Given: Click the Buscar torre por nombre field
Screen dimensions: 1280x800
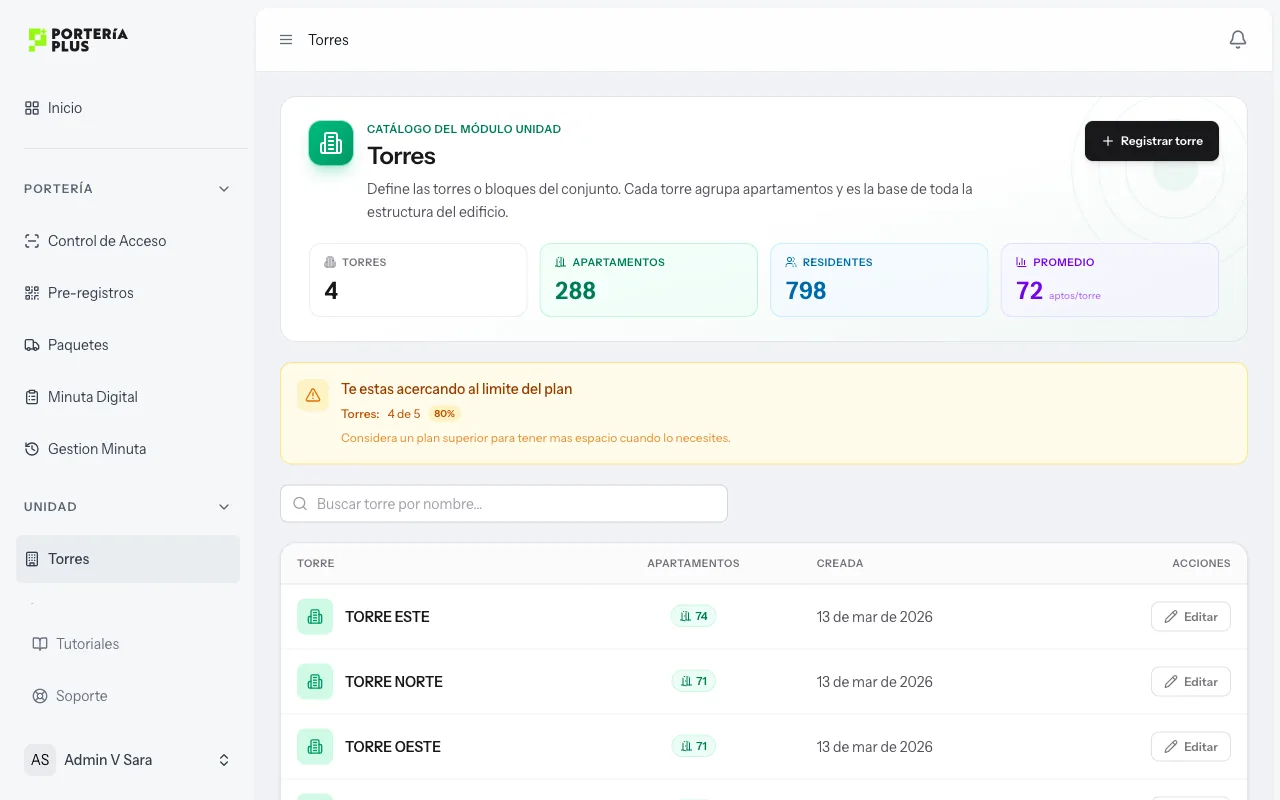Looking at the screenshot, I should (x=504, y=504).
